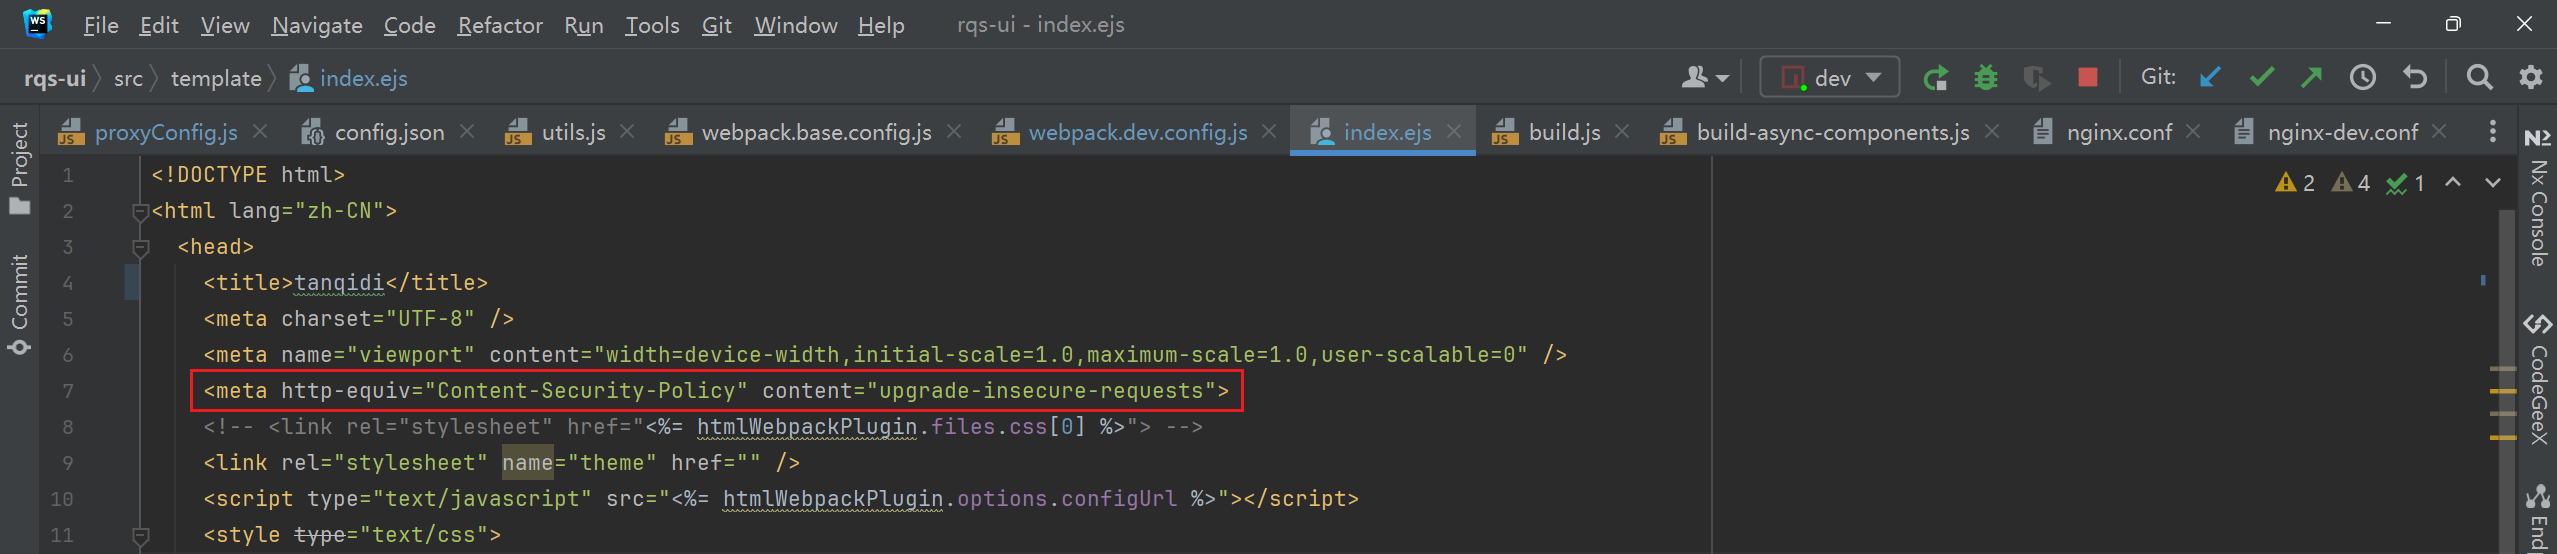Image resolution: width=2557 pixels, height=554 pixels.
Task: Close the webpack.base.config.js tab
Action: 954,131
